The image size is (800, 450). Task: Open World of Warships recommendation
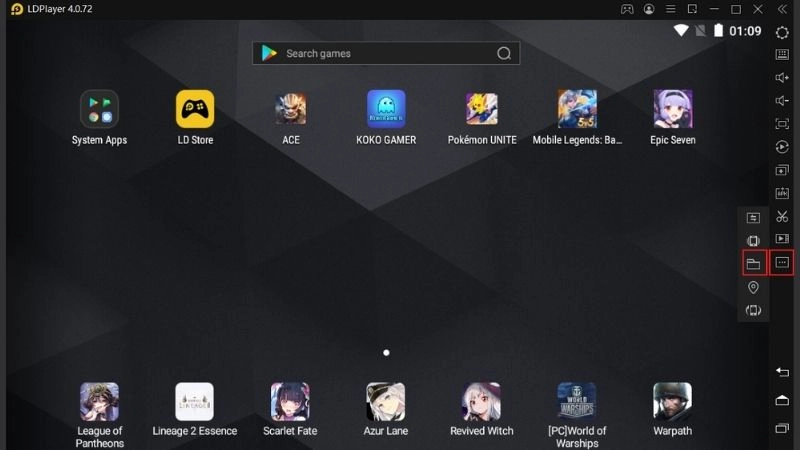pyautogui.click(x=577, y=402)
